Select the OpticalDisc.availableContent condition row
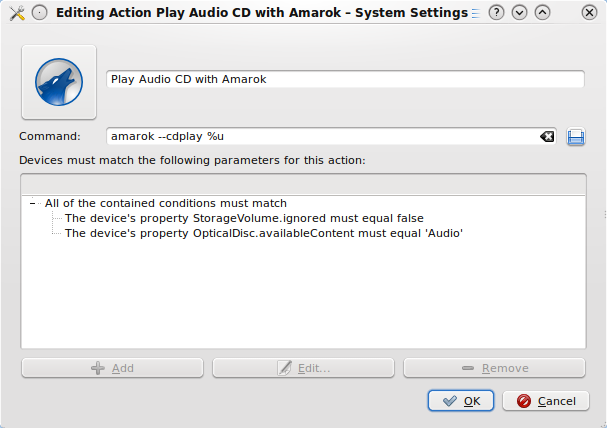Screen dimensions: 607x428 click(x=264, y=233)
